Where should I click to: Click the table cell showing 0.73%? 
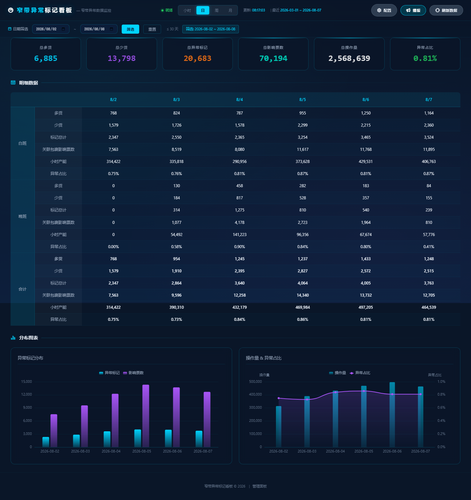pyautogui.click(x=176, y=319)
